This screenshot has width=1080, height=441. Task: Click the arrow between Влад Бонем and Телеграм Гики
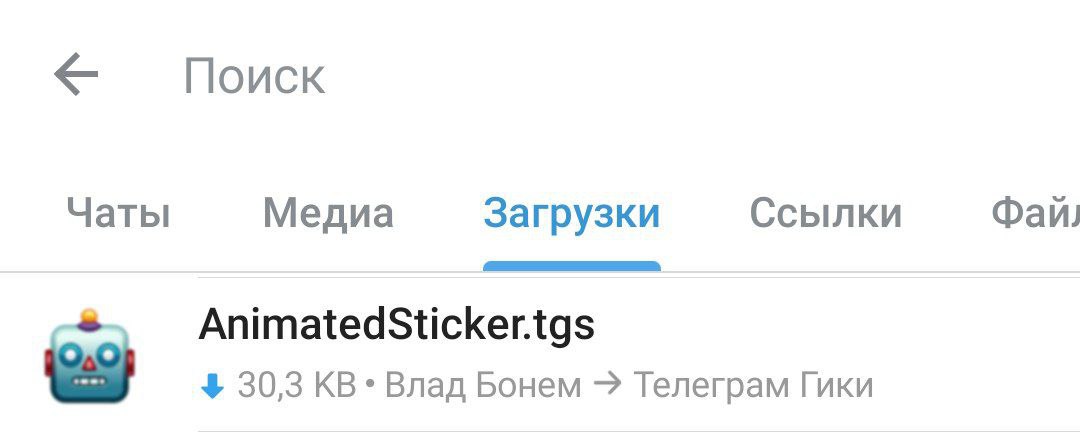[607, 385]
